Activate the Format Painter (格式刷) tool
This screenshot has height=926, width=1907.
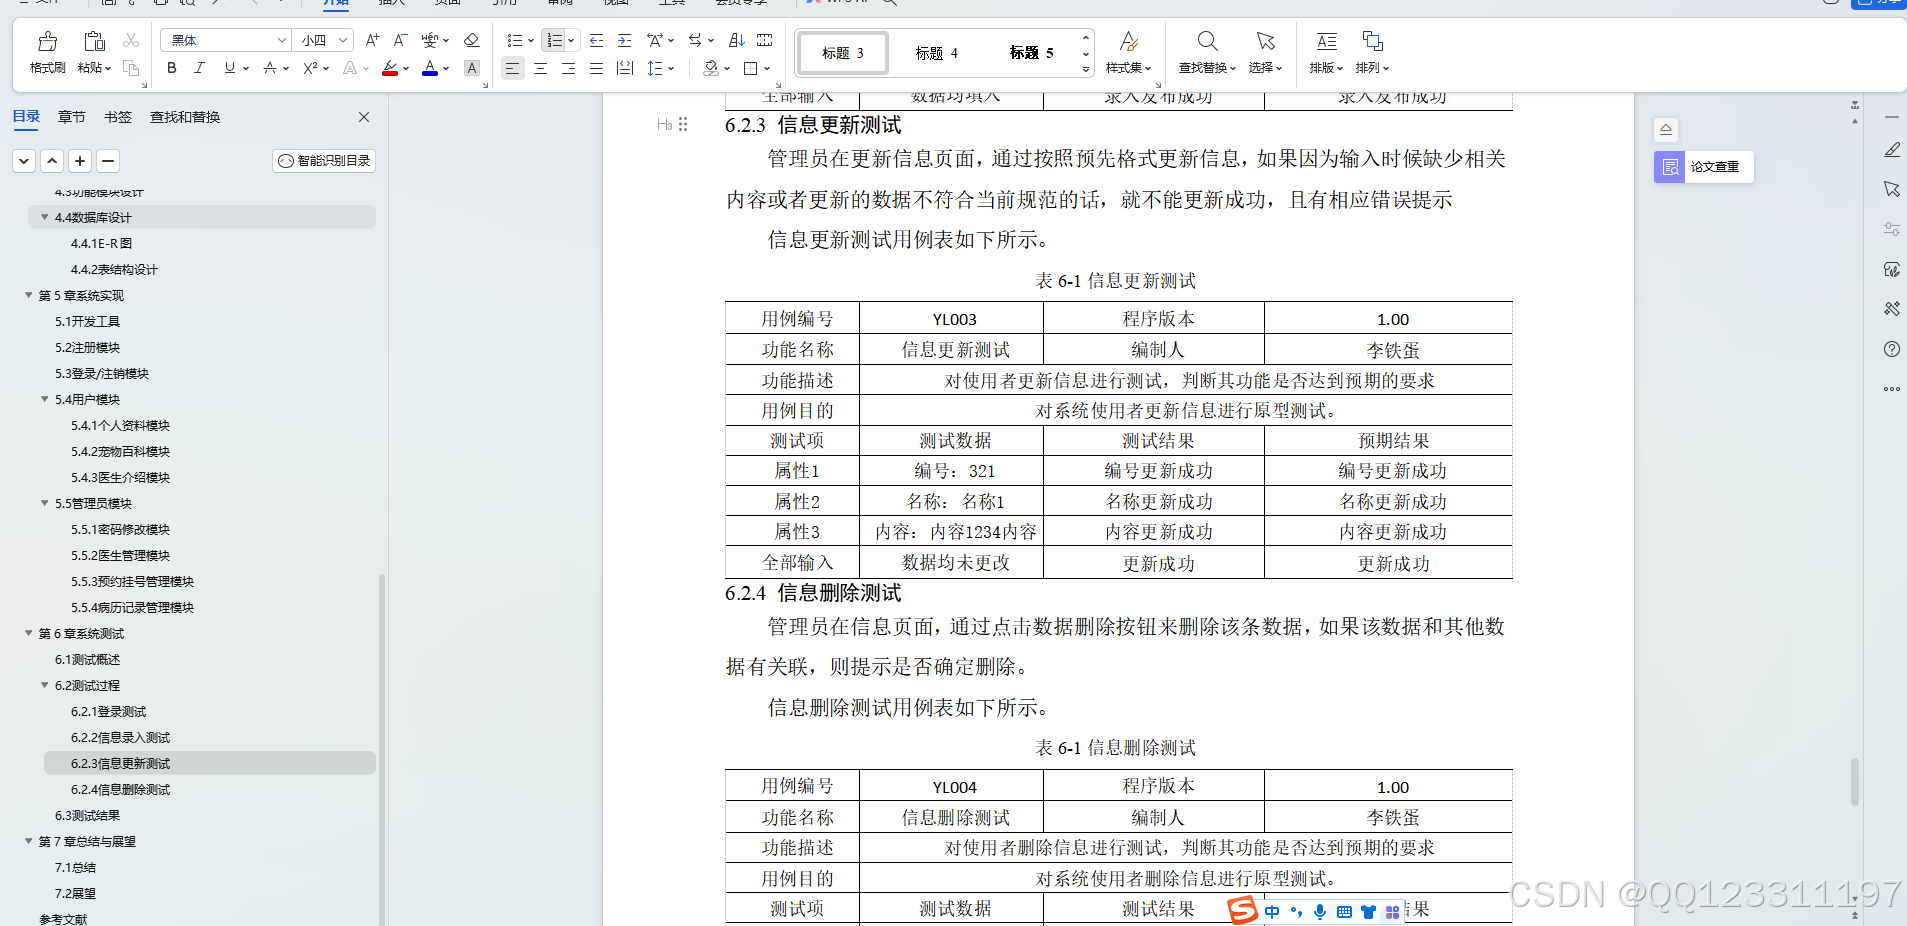click(x=47, y=52)
